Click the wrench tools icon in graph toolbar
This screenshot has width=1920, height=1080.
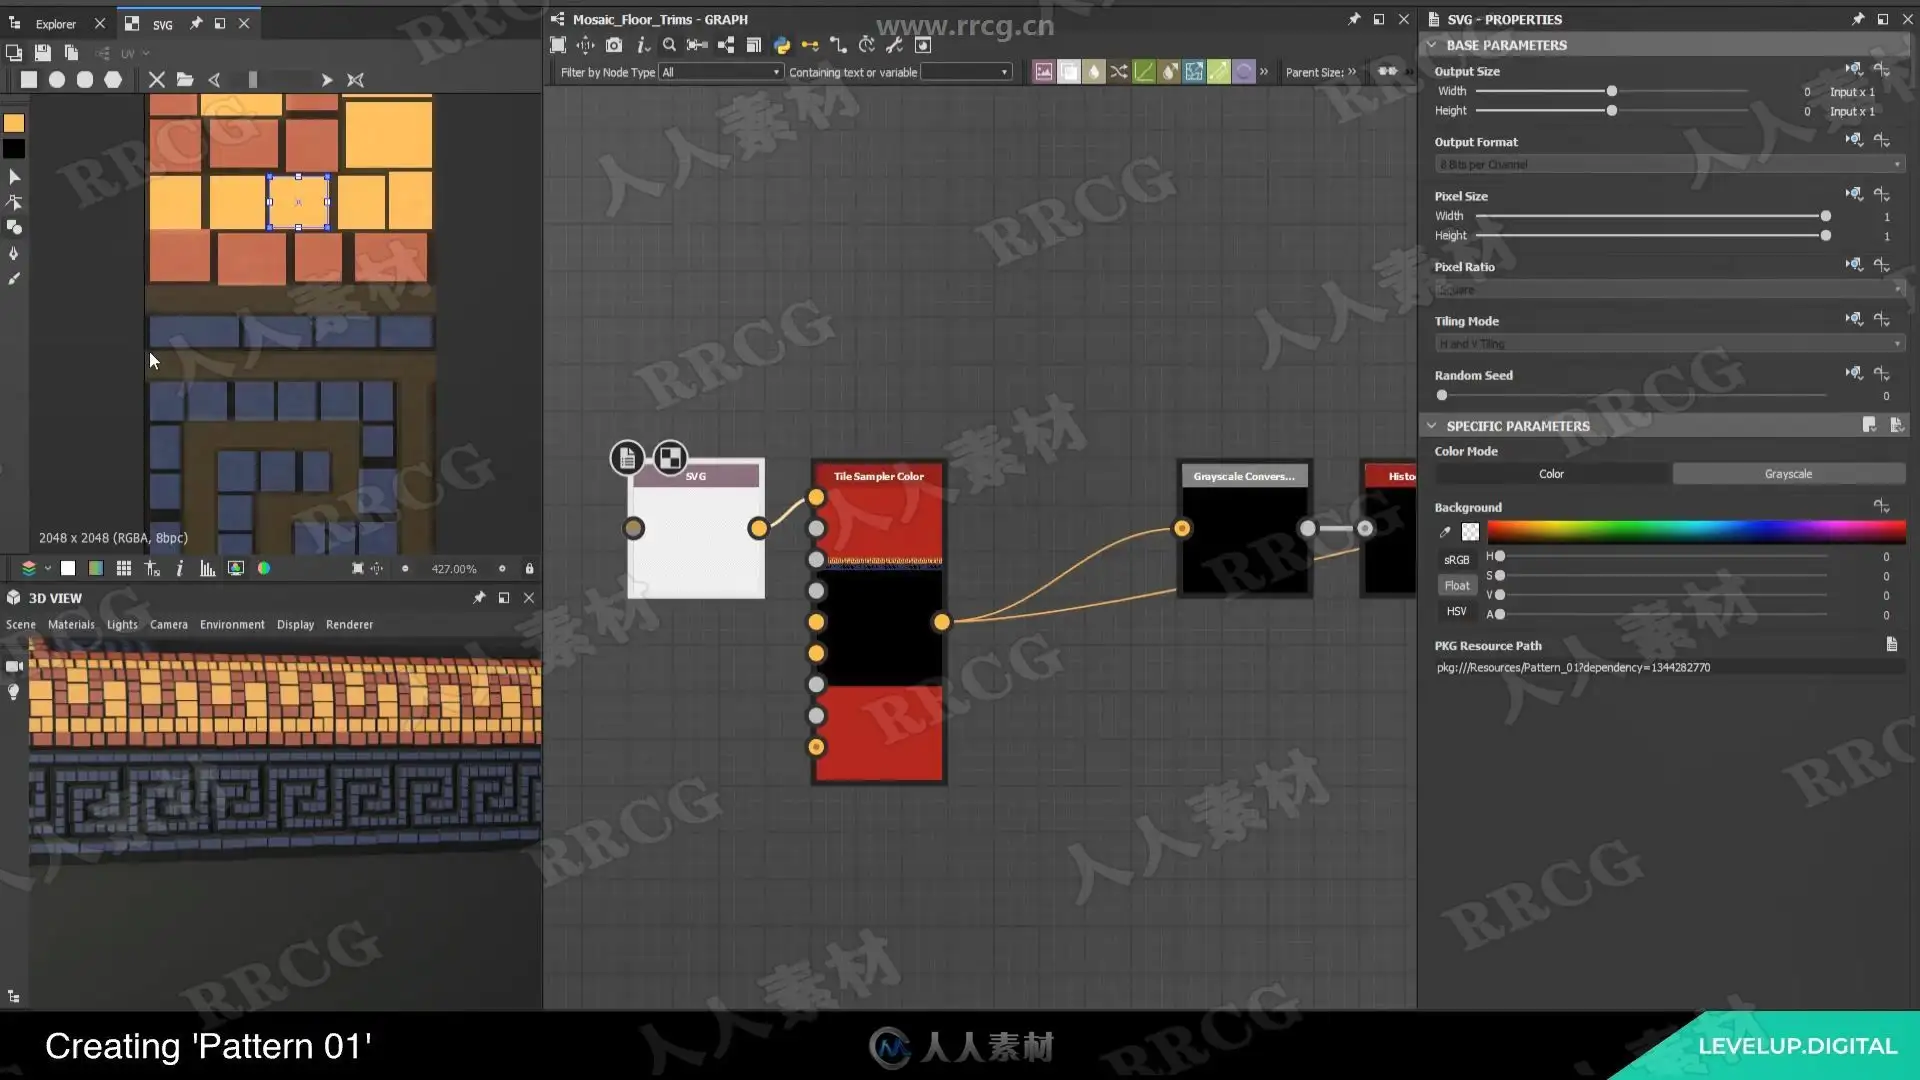click(x=894, y=45)
